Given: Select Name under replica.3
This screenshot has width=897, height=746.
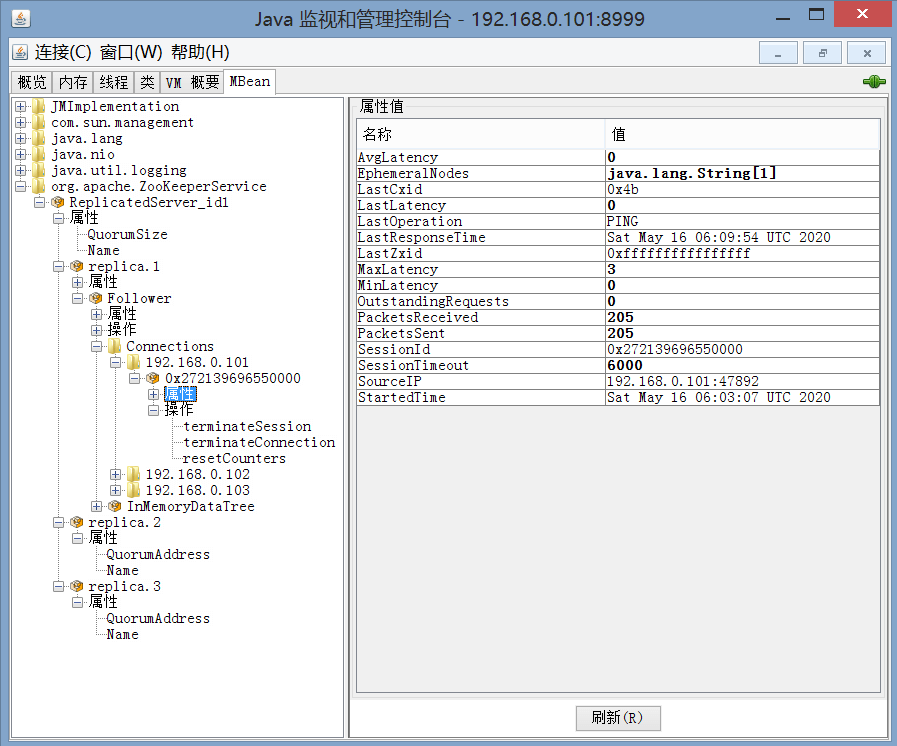Looking at the screenshot, I should [122, 635].
